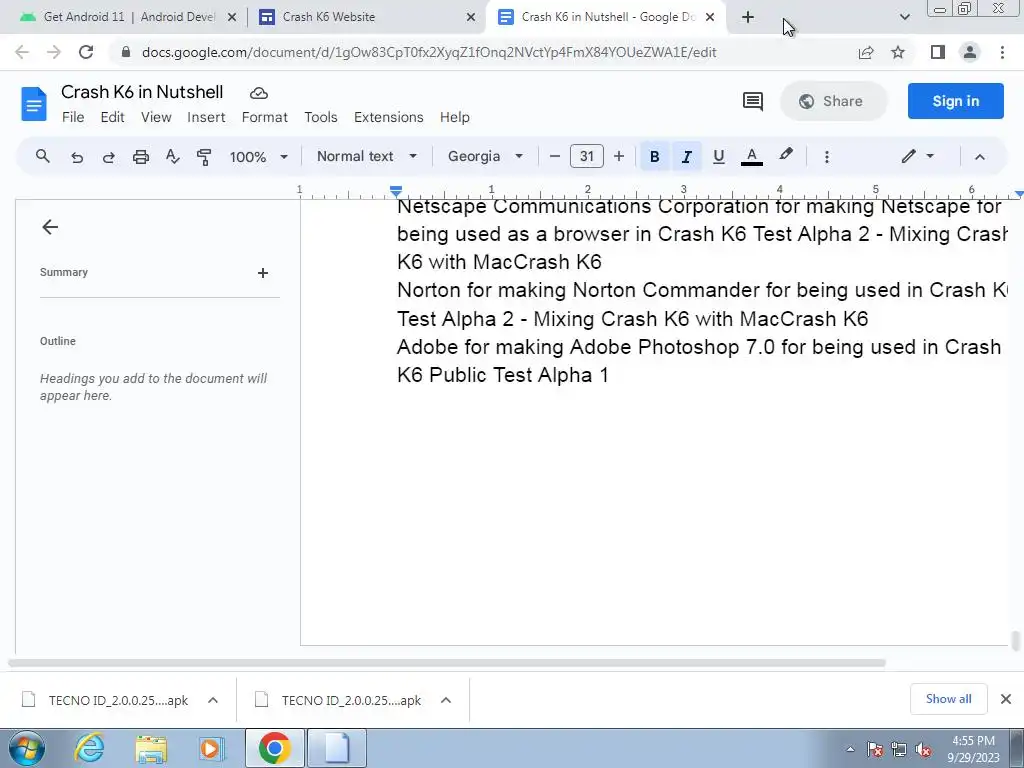Viewport: 1024px width, 768px height.
Task: Undo the last edit
Action: [x=76, y=157]
